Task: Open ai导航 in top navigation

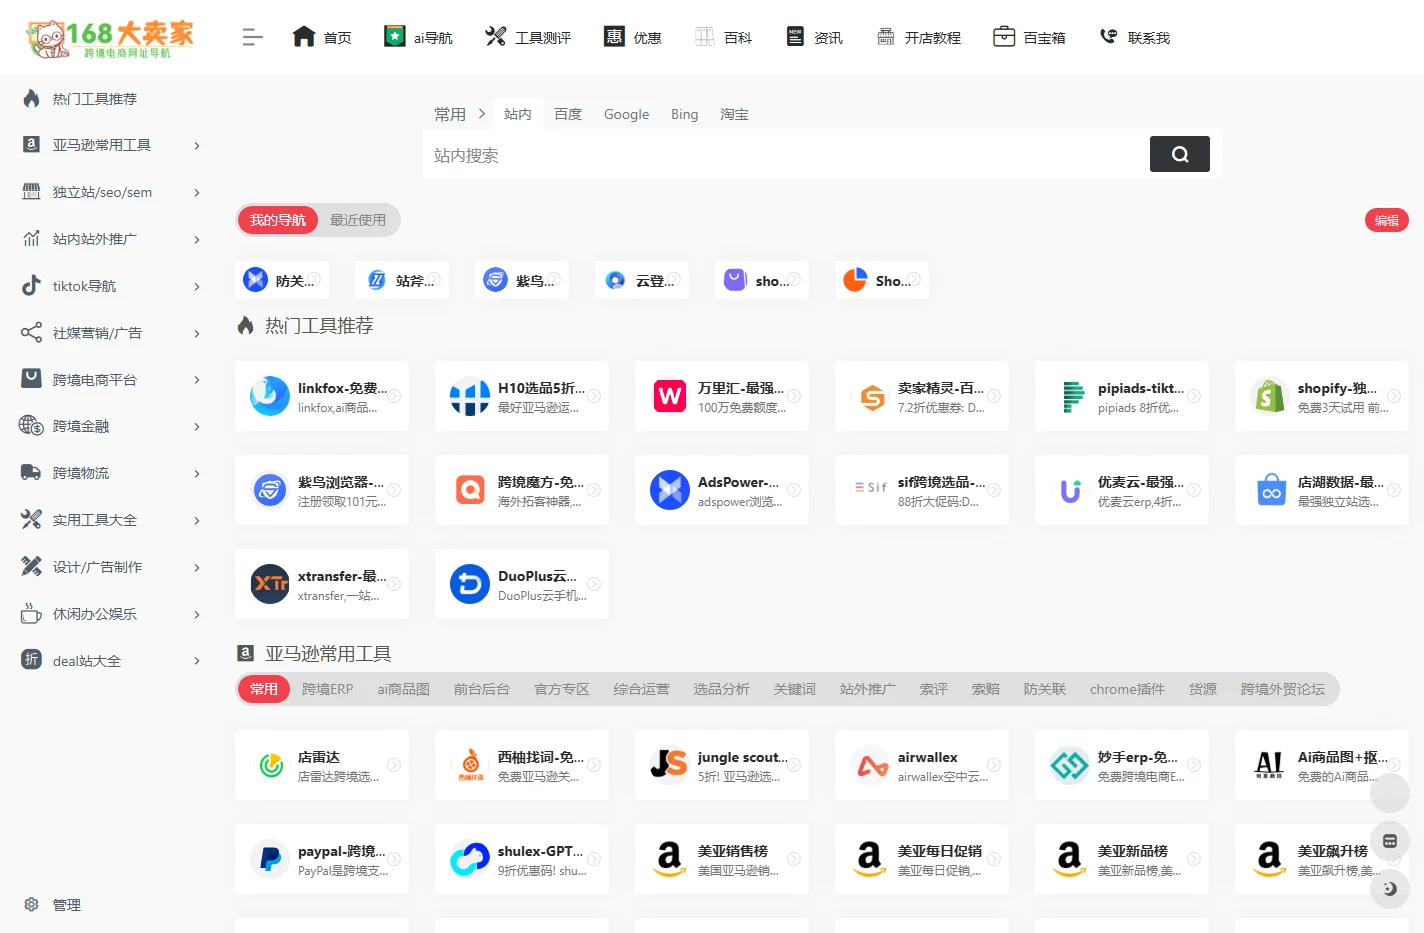Action: [x=418, y=38]
